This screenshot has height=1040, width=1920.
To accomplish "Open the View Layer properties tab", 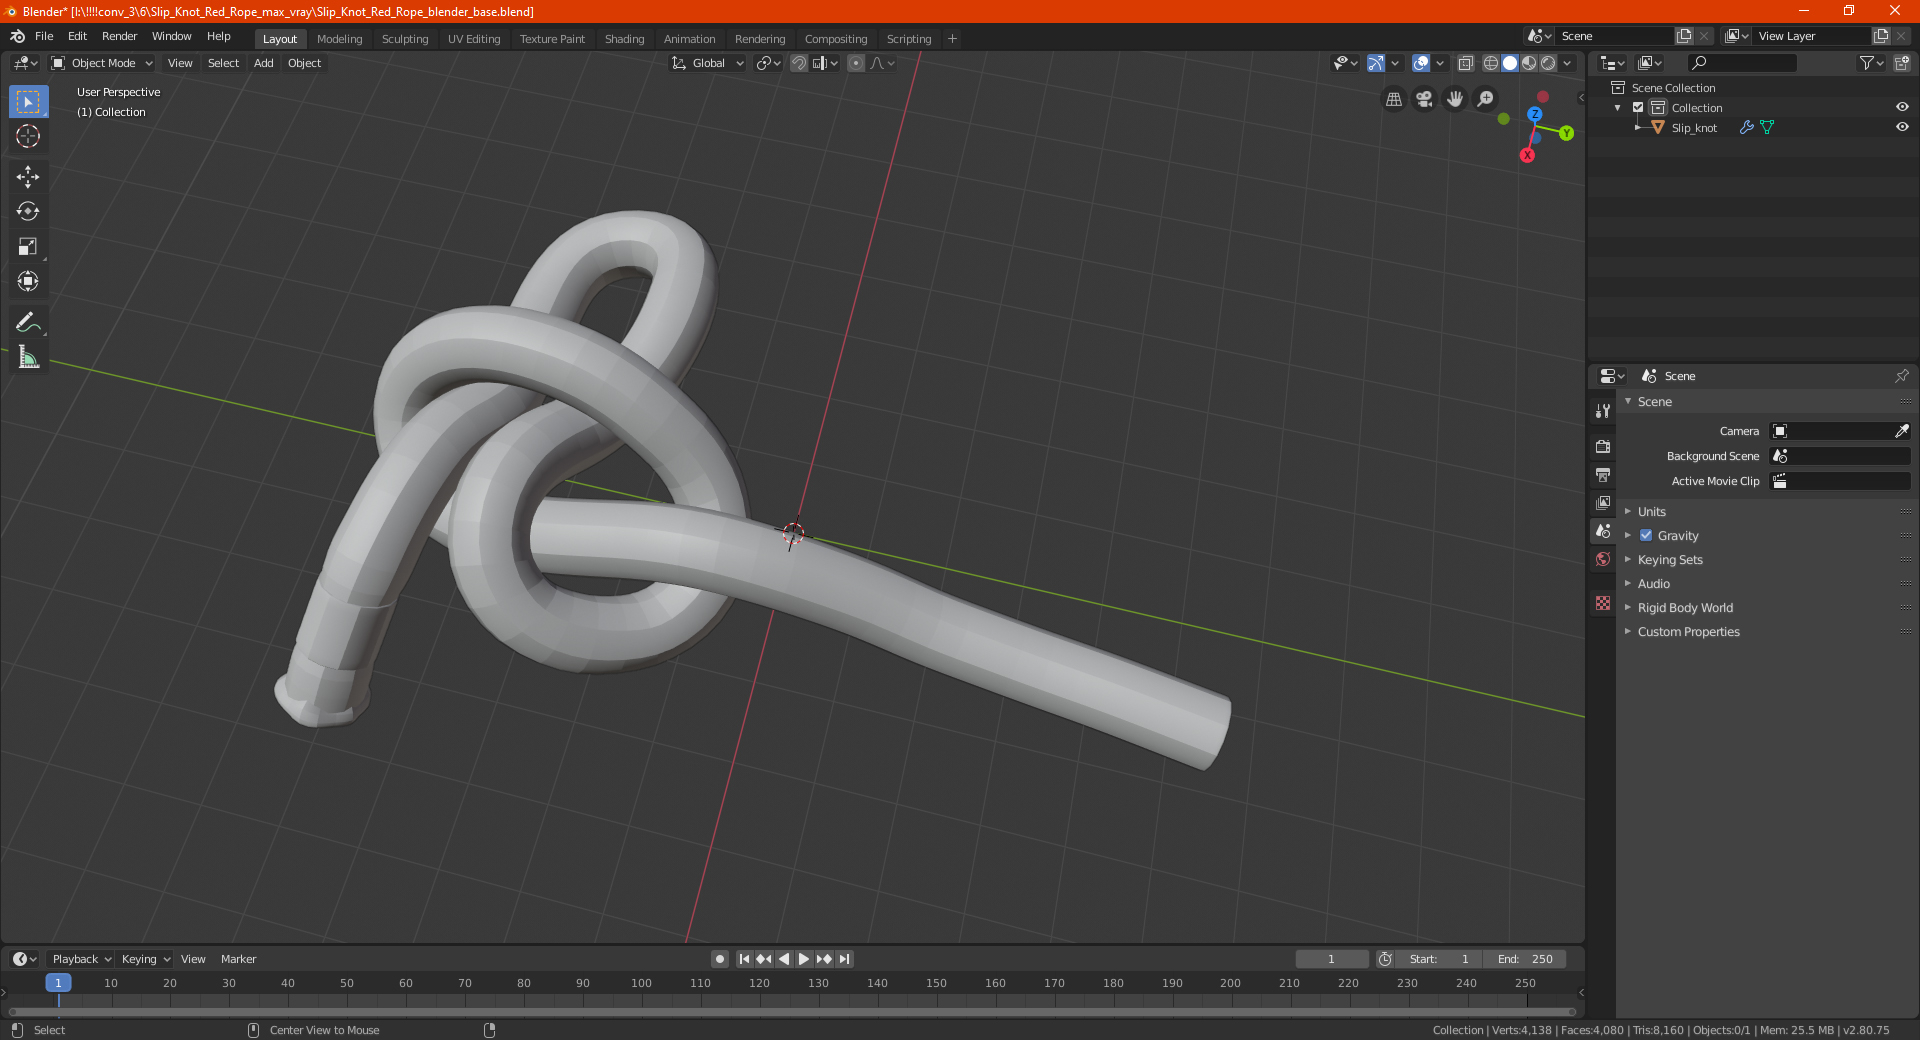I will click(x=1603, y=502).
